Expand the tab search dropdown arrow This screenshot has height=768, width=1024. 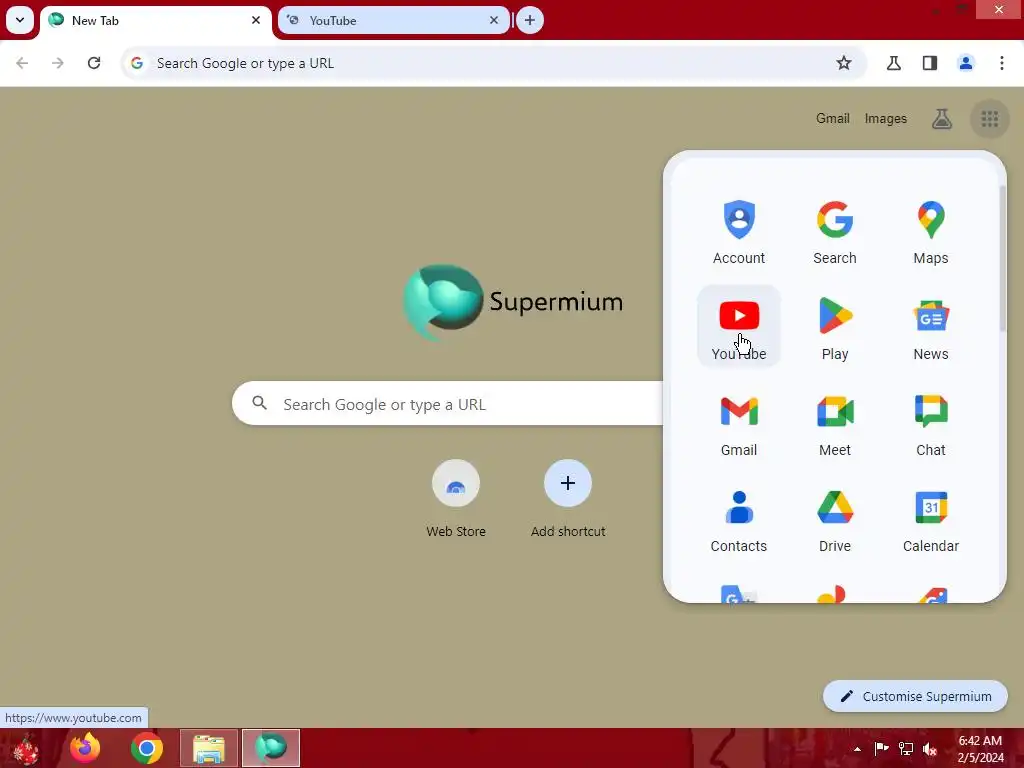(20, 20)
